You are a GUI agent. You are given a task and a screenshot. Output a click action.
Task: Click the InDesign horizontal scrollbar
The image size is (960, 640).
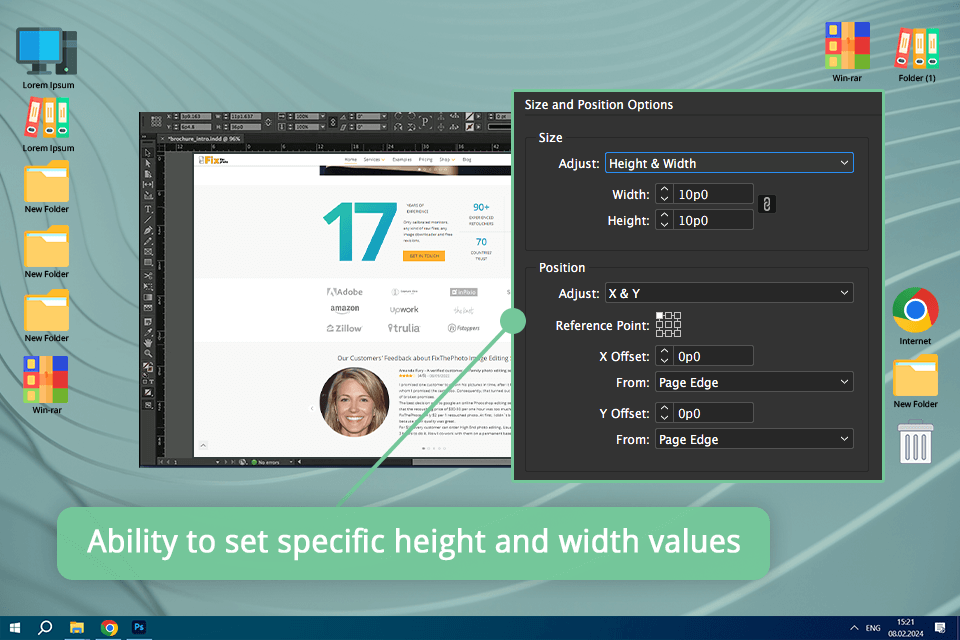462,462
